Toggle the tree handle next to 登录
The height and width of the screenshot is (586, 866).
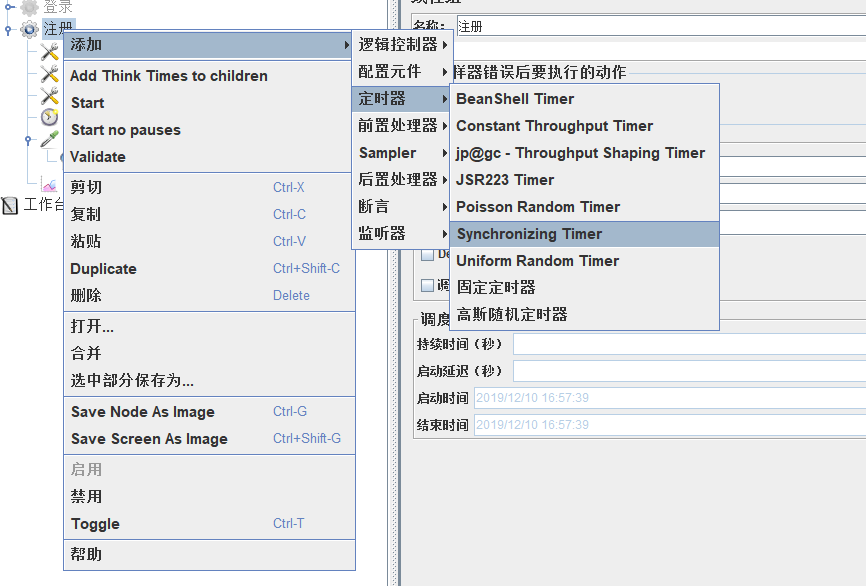pos(8,7)
